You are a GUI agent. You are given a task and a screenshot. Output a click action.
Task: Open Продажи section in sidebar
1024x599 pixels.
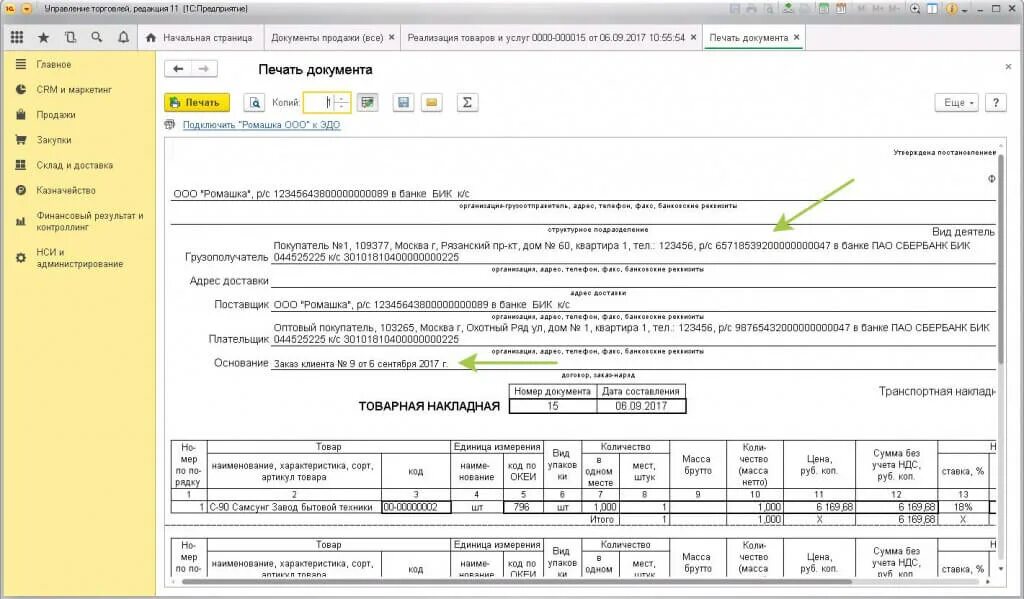click(78, 114)
